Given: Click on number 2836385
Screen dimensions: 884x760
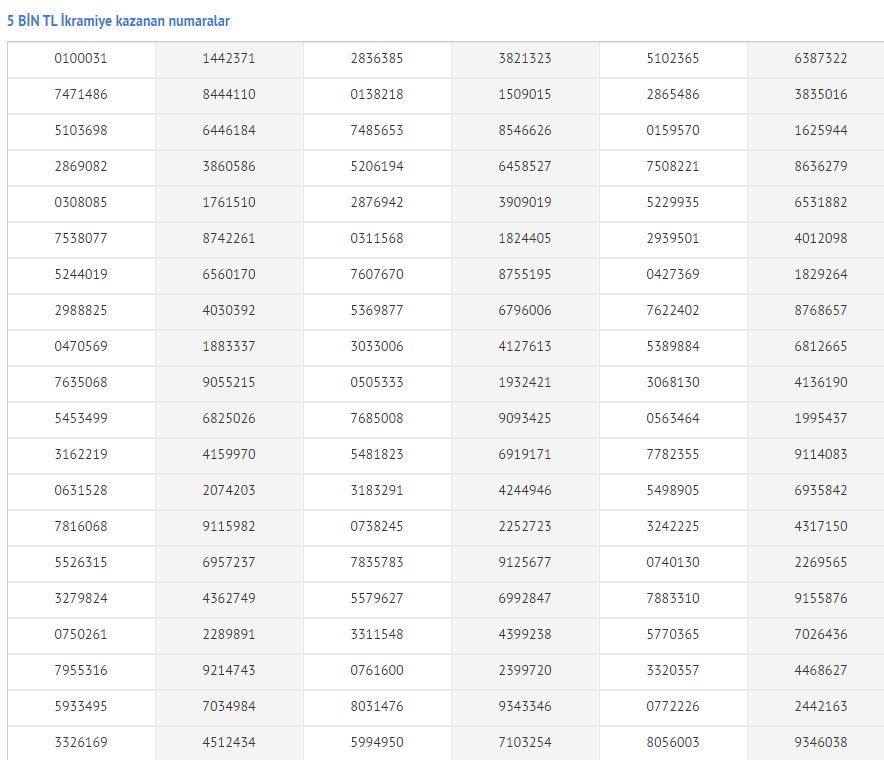Looking at the screenshot, I should click(377, 58).
